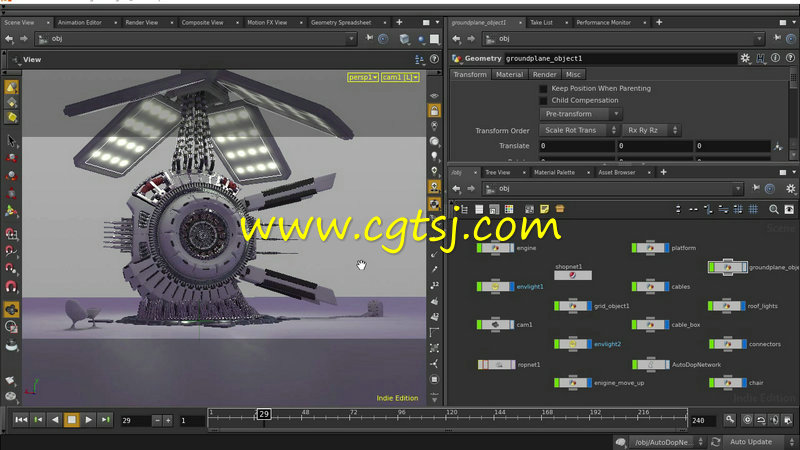The height and width of the screenshot is (450, 800).
Task: Select the chair node
Action: tap(727, 383)
